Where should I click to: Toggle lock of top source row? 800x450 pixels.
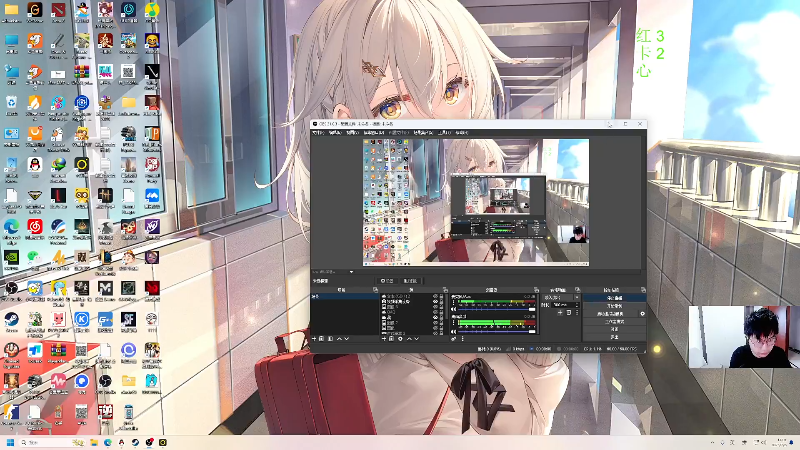tap(441, 296)
